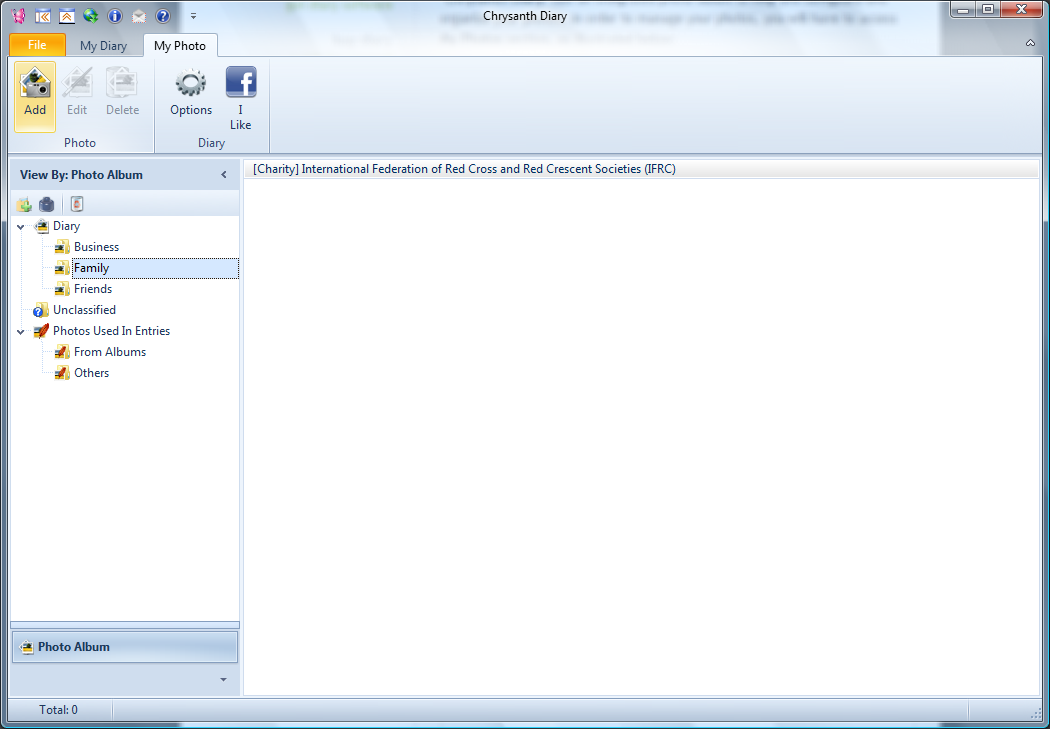Click the add album icon with green plus

[24, 204]
